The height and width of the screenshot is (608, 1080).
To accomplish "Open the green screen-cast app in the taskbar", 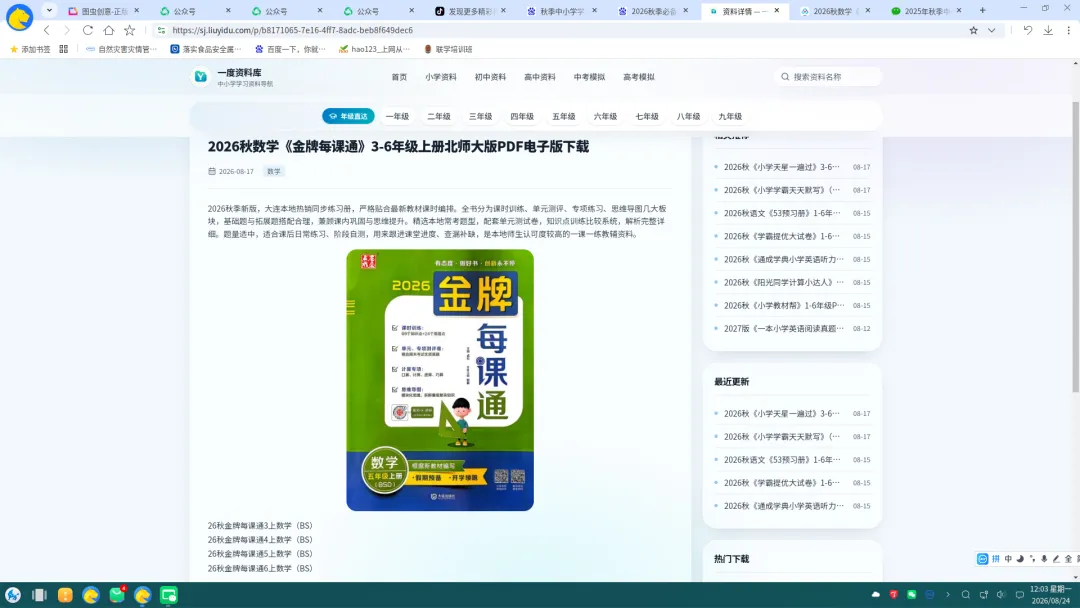I will tap(169, 595).
